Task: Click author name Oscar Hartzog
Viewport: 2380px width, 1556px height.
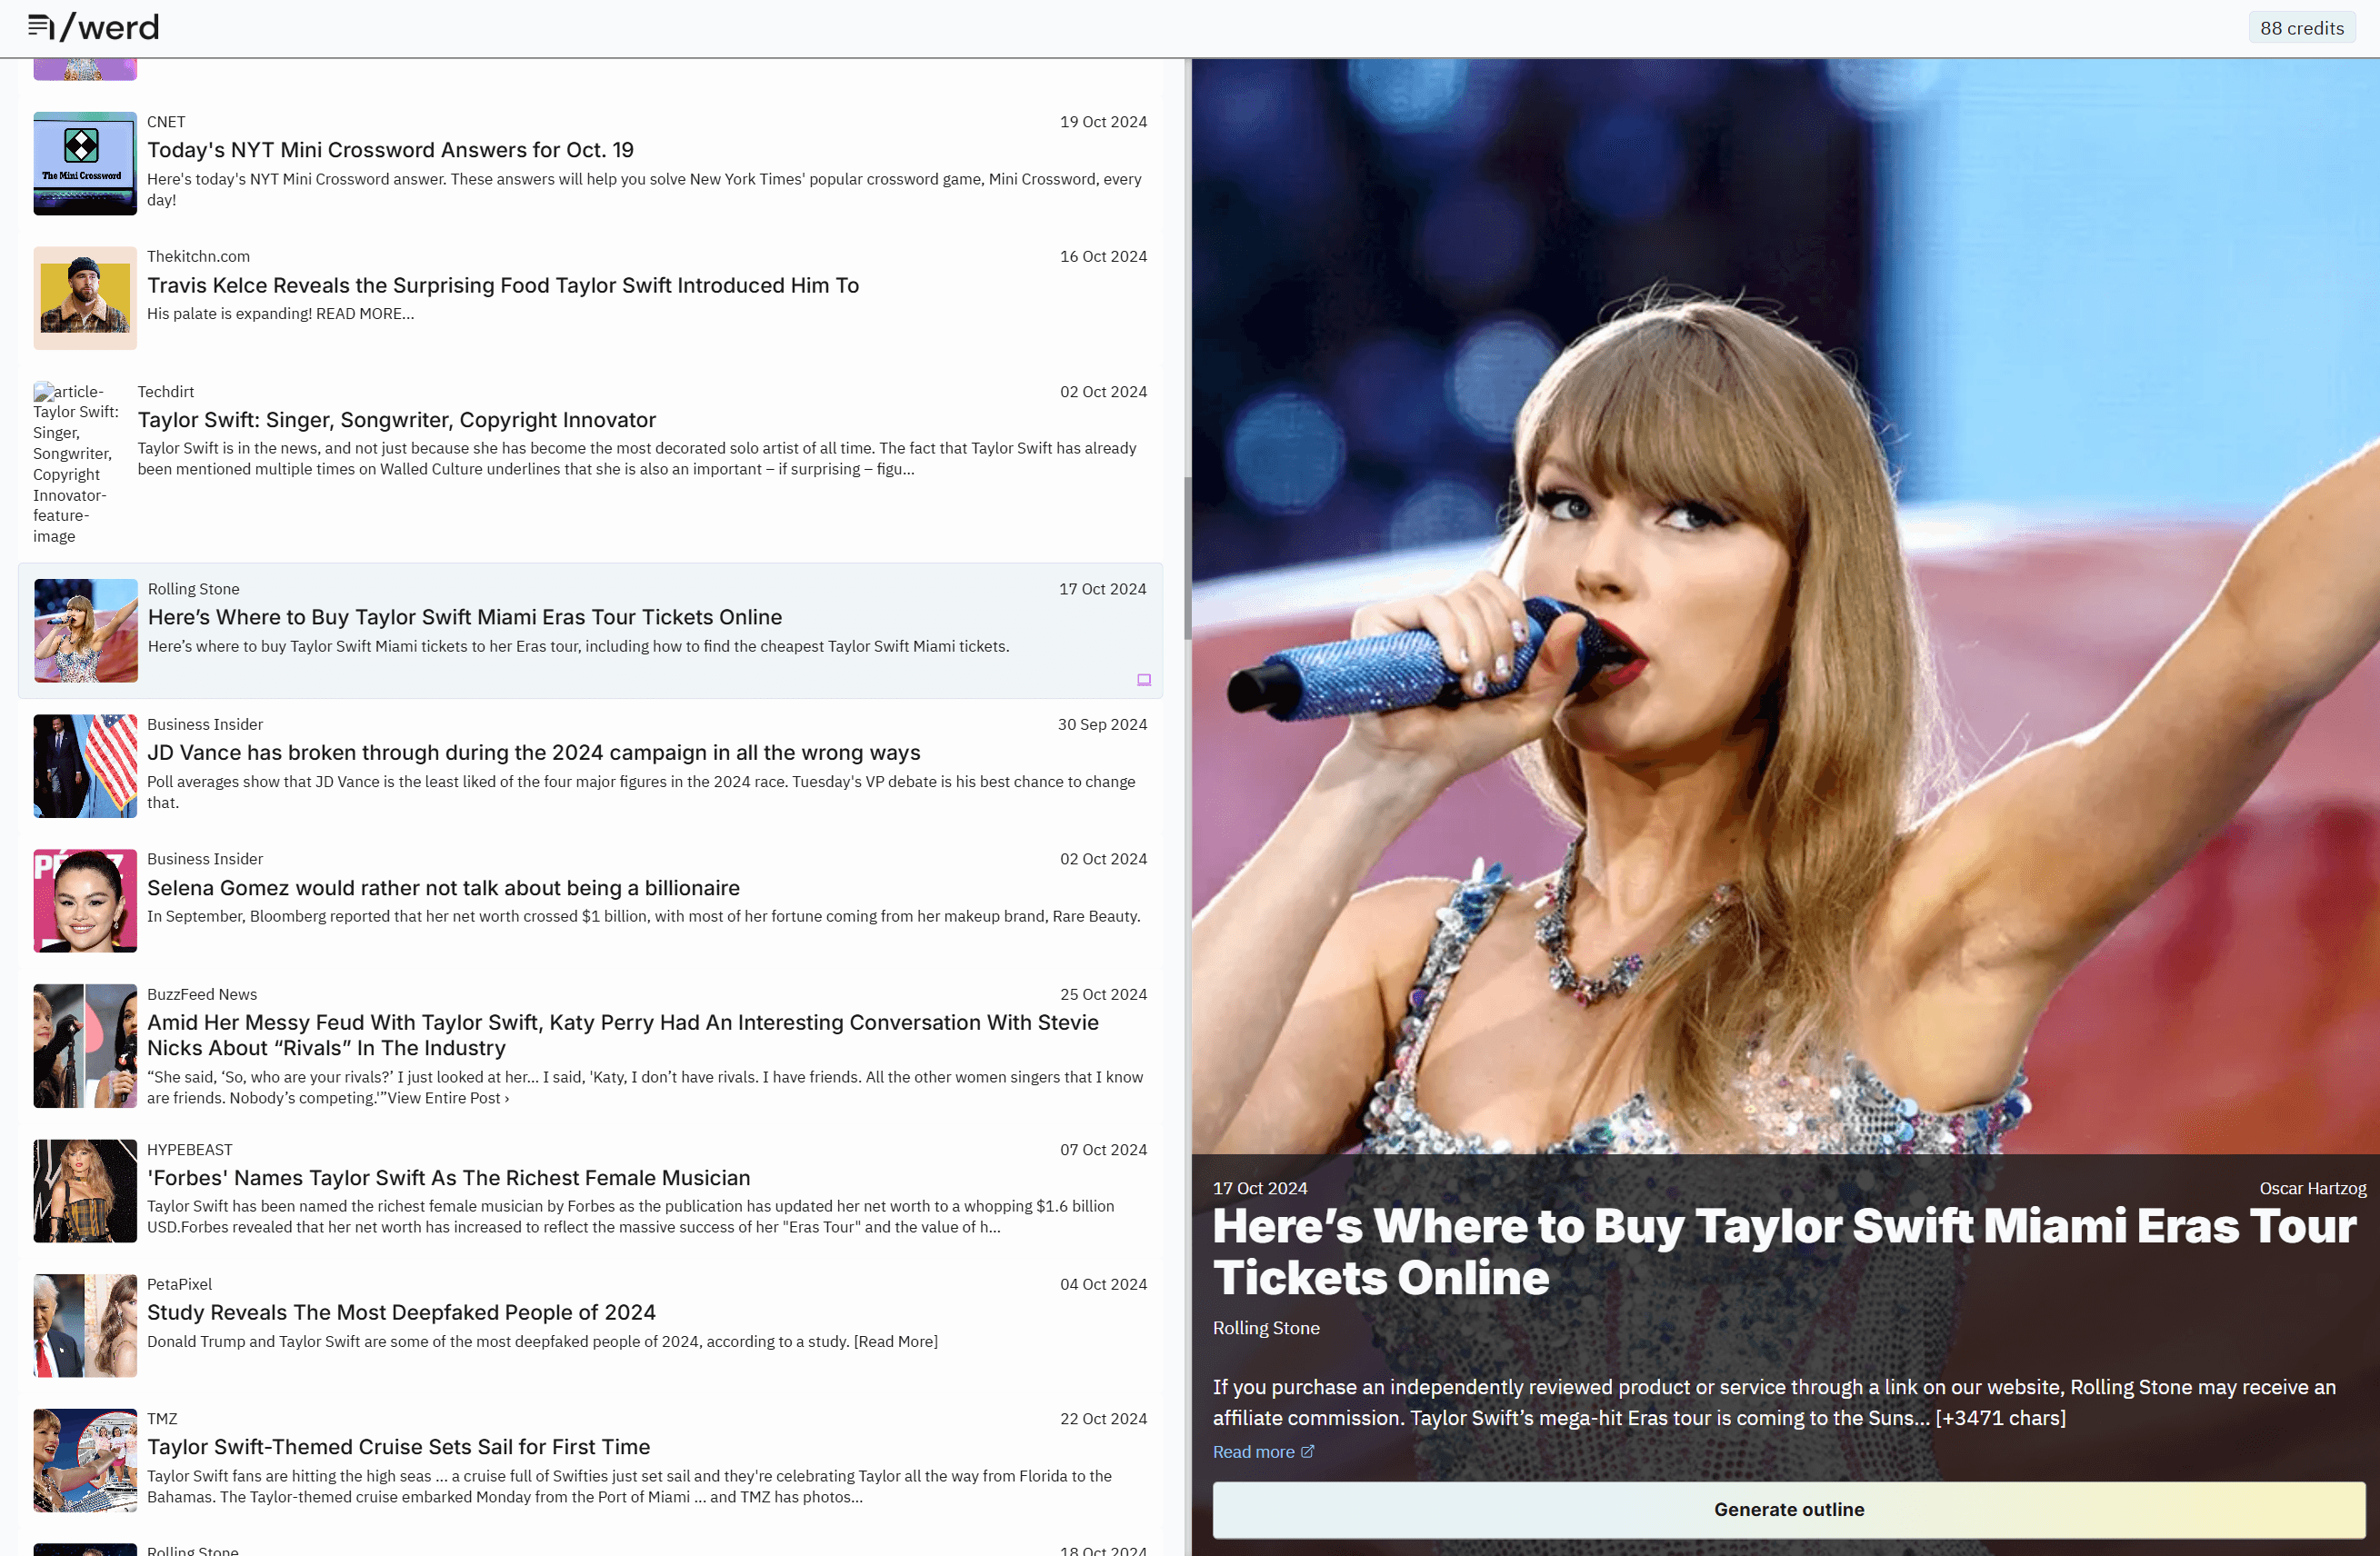Action: pos(2312,1188)
